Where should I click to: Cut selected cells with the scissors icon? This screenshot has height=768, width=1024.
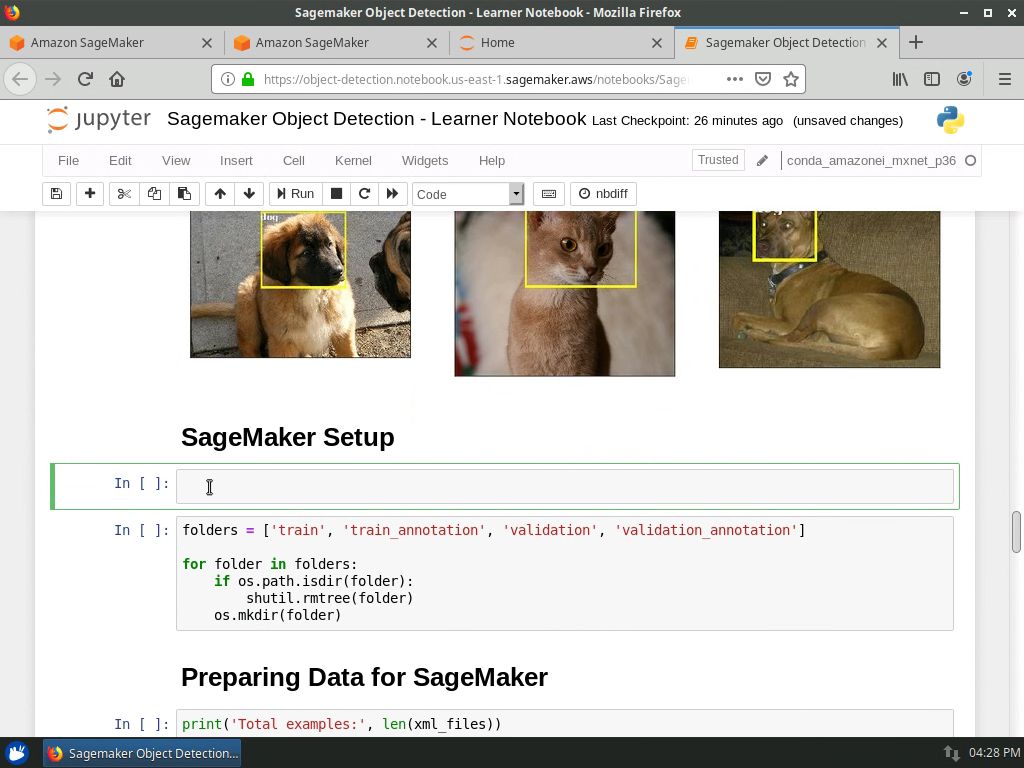pyautogui.click(x=124, y=194)
